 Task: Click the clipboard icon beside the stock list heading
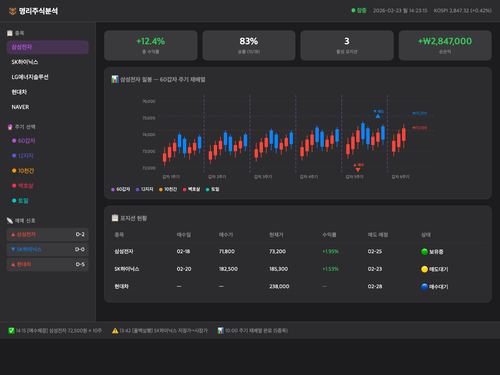(10, 33)
